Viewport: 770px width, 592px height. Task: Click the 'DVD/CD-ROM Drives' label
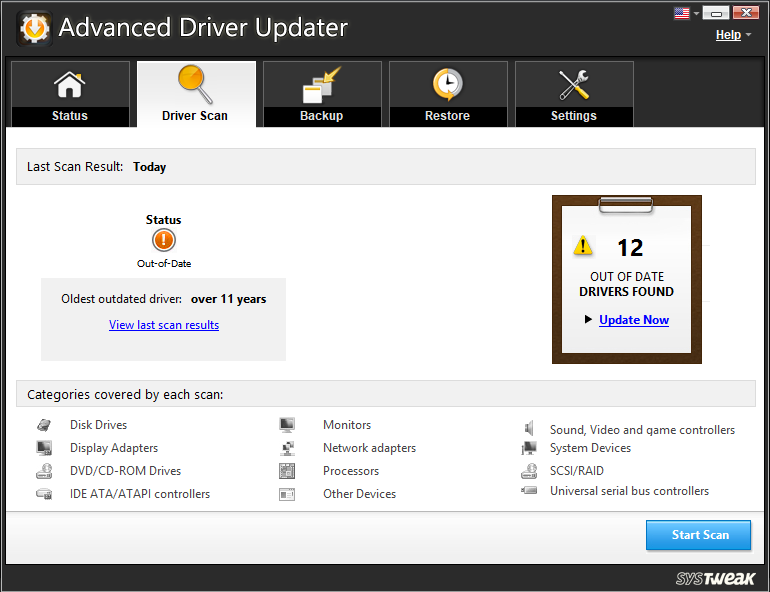(125, 471)
